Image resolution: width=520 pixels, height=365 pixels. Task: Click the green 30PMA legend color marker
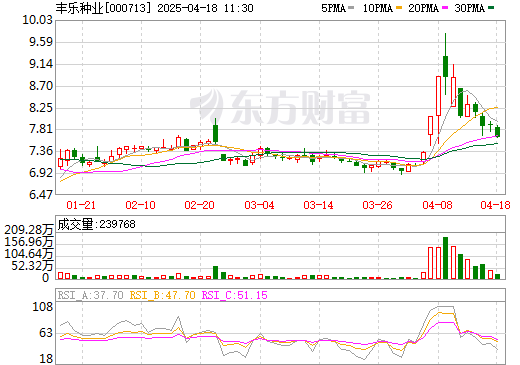(491, 8)
